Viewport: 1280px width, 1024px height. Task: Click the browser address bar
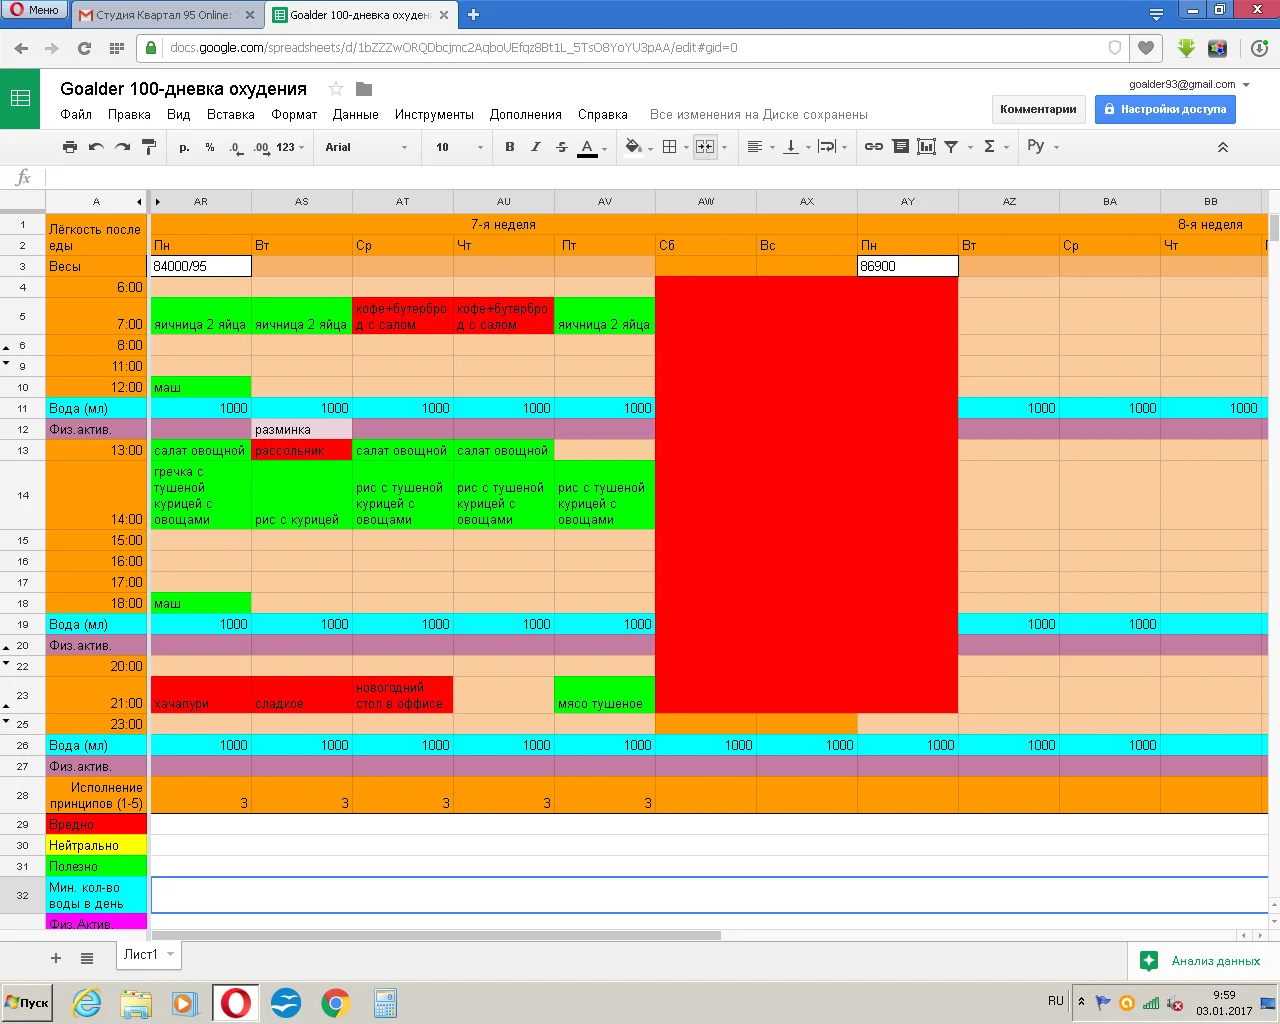(x=630, y=47)
